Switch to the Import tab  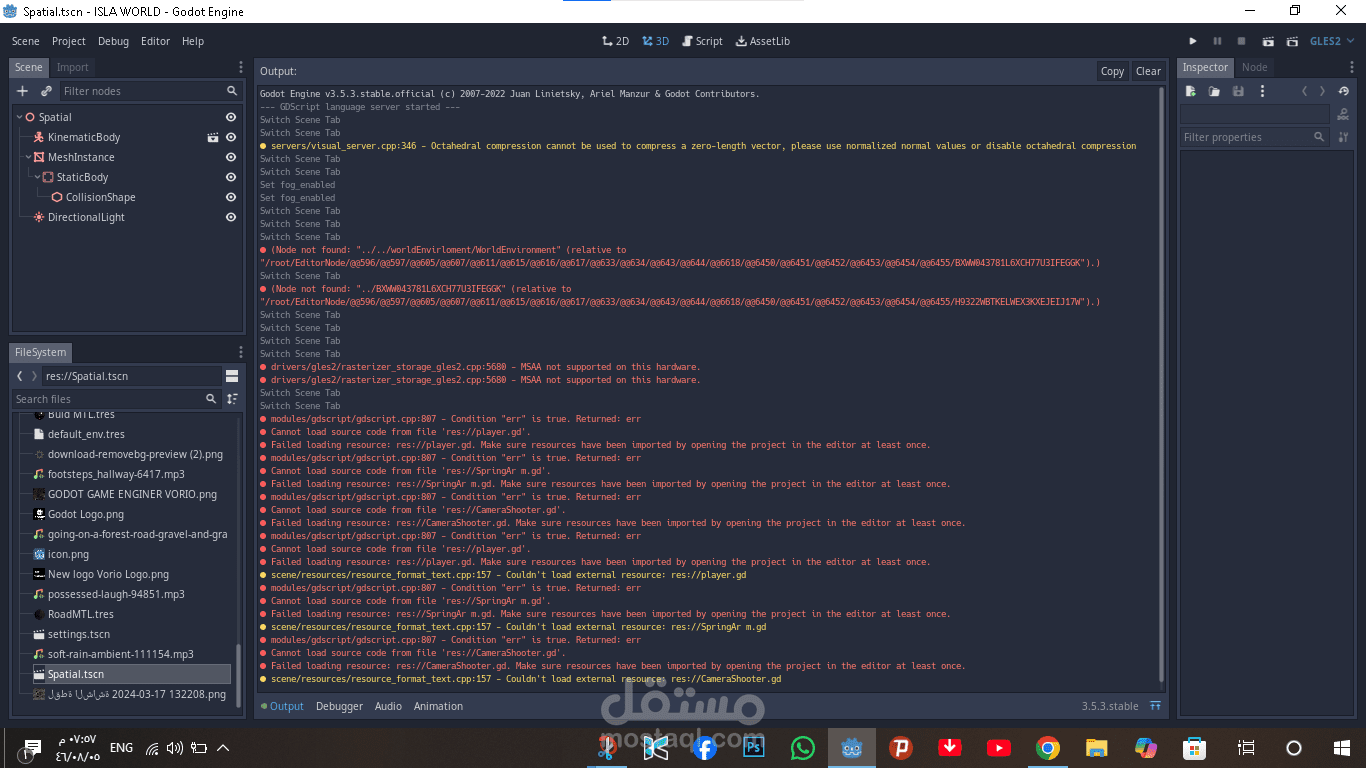(x=72, y=67)
